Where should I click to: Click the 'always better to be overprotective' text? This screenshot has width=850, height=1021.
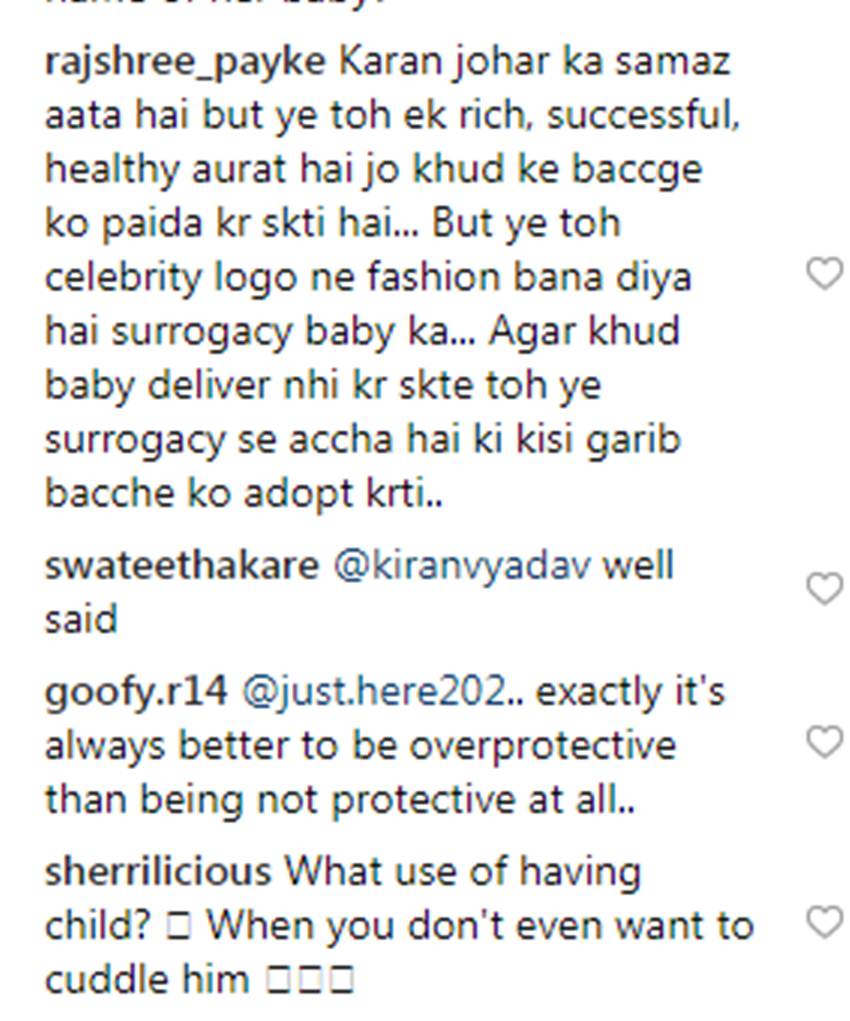[x=360, y=747]
